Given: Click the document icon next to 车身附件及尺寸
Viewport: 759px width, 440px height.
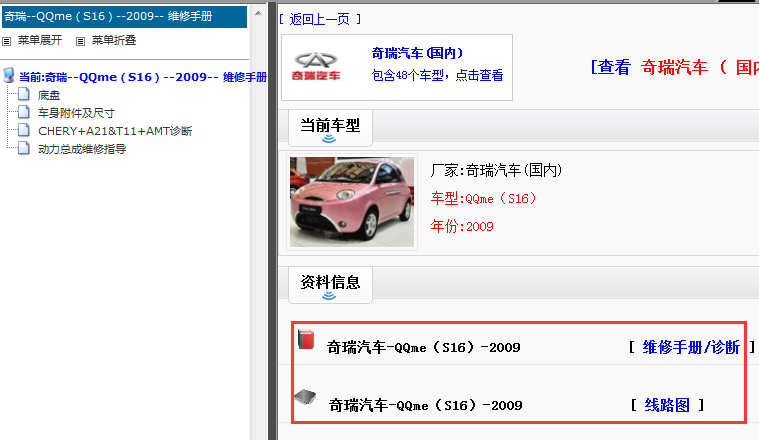Looking at the screenshot, I should tap(24, 112).
